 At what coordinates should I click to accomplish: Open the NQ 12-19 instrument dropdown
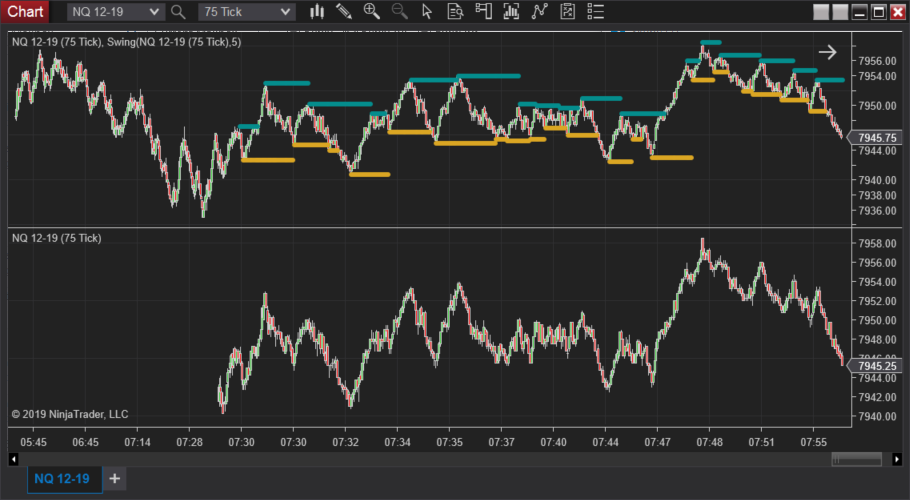(x=115, y=12)
